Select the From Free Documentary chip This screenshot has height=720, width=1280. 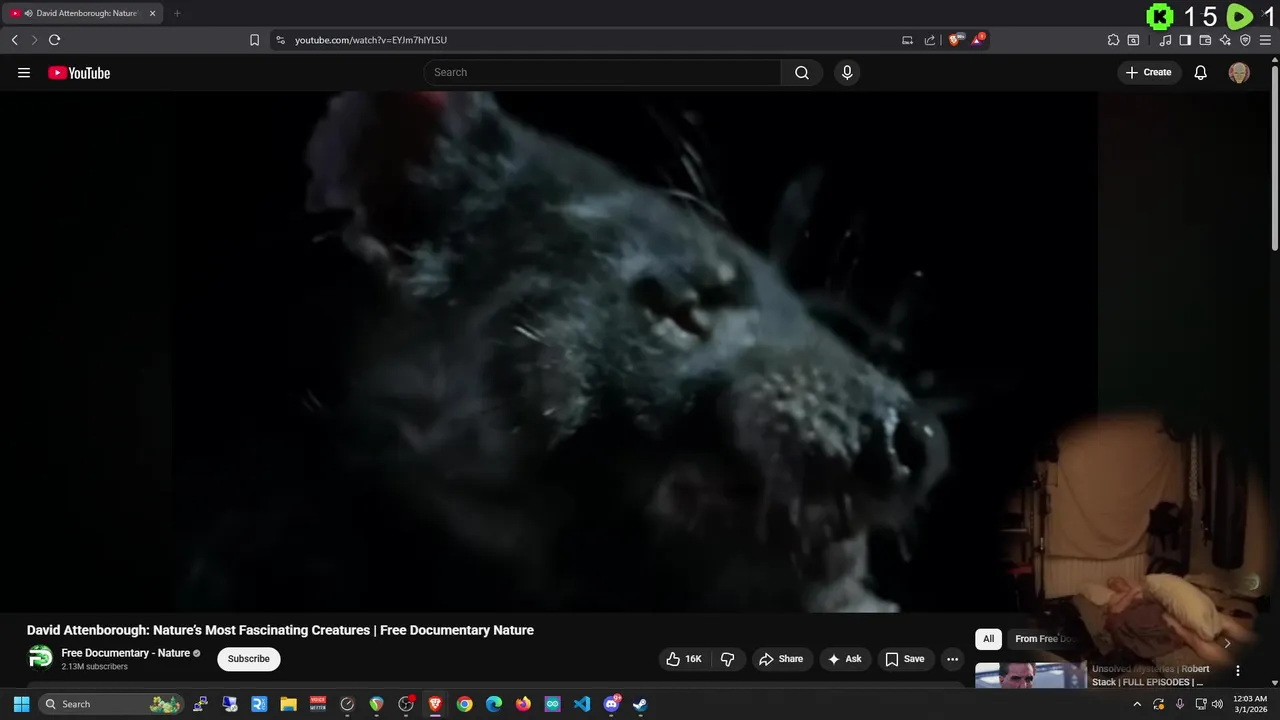(x=1042, y=639)
